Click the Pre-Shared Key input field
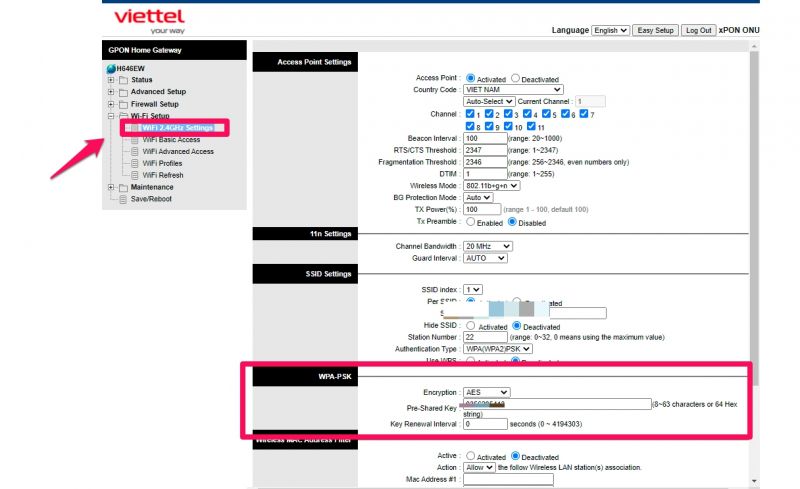The width and height of the screenshot is (800, 489). coord(557,404)
